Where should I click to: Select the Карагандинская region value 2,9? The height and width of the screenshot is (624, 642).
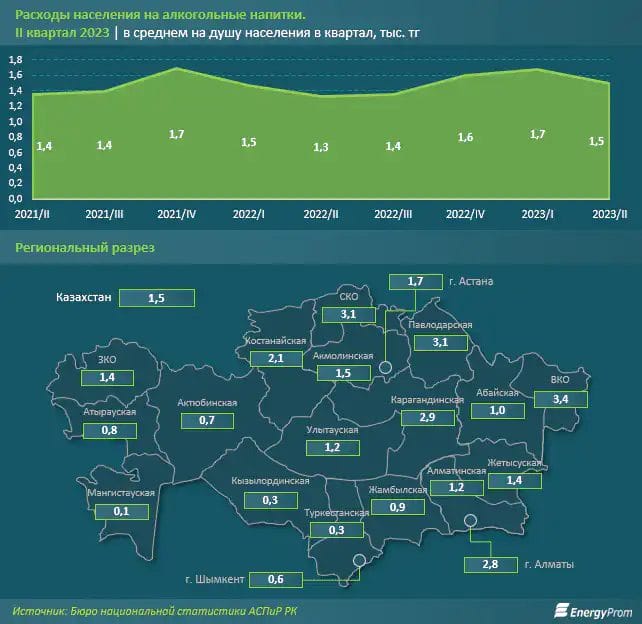click(x=428, y=415)
